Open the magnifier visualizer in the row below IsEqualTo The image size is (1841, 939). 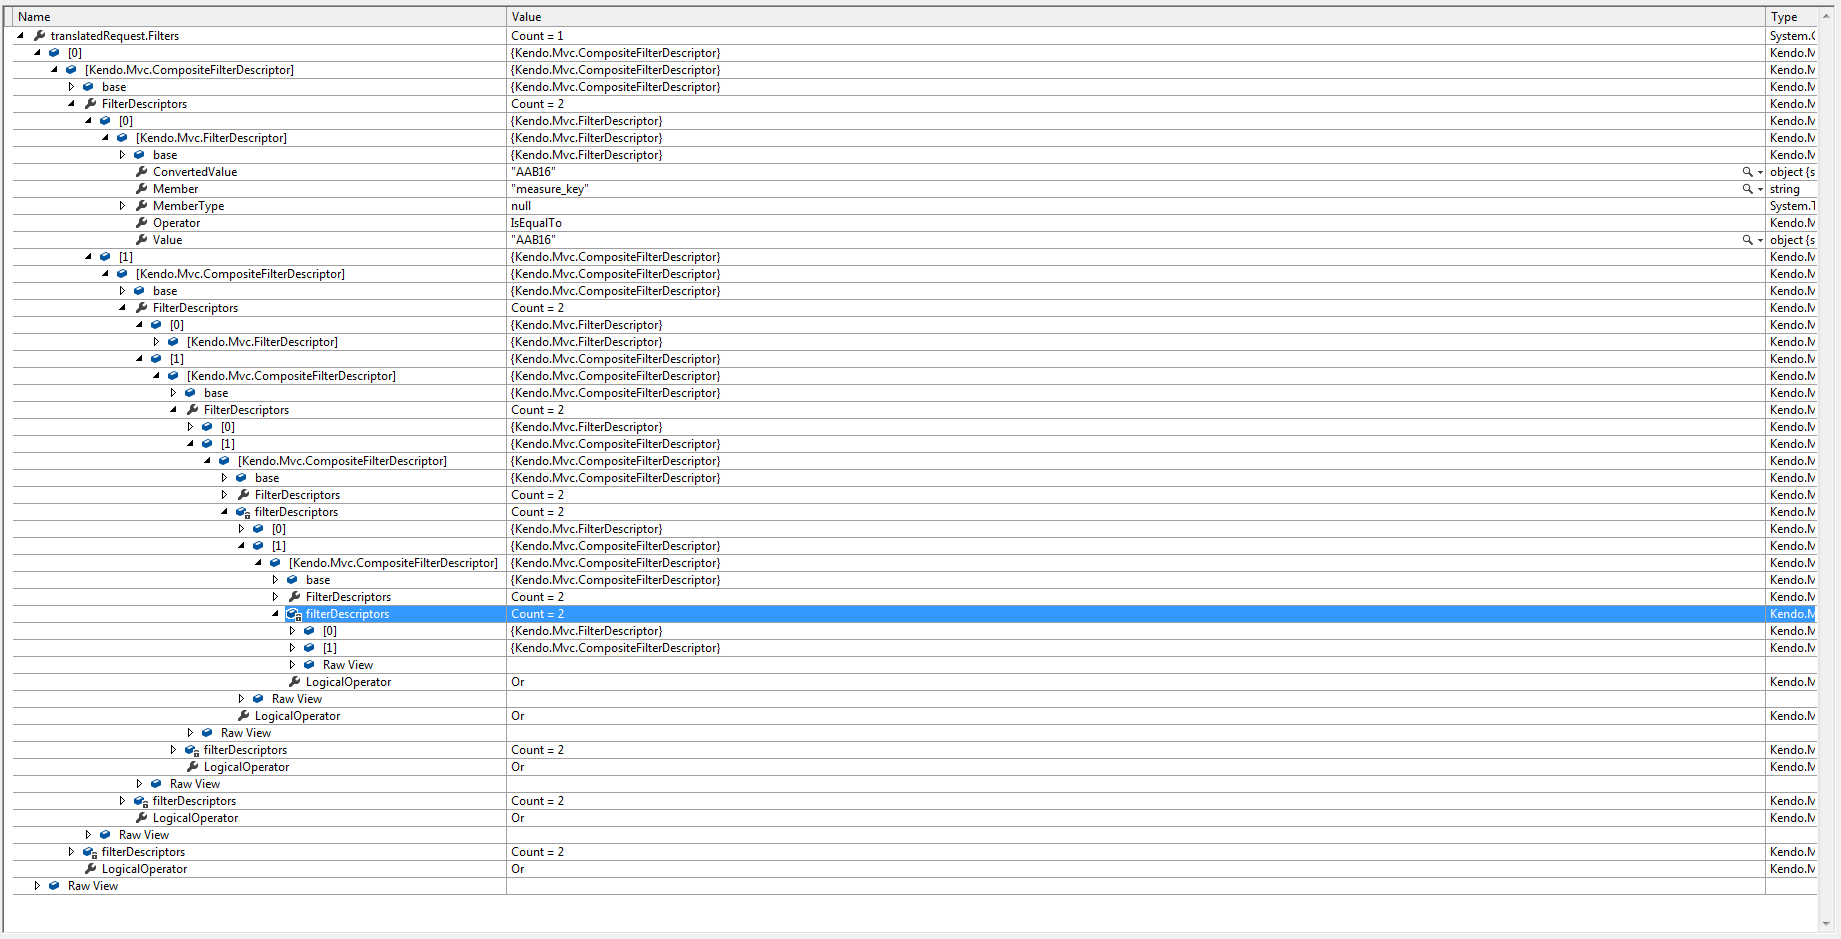pos(1747,240)
